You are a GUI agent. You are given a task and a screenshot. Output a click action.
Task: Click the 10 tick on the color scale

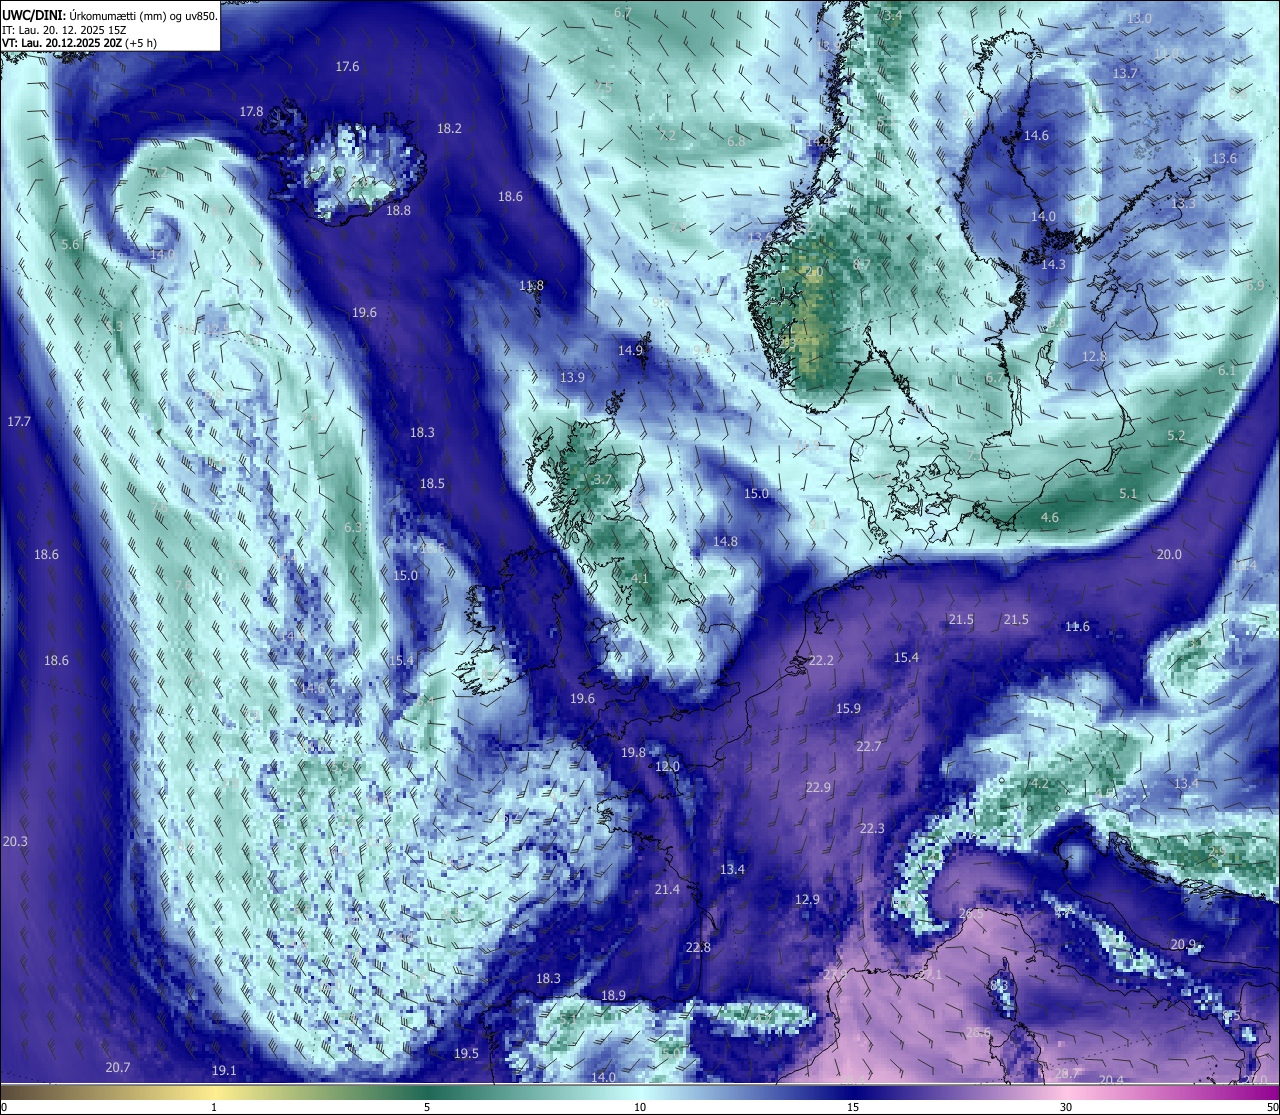(x=640, y=1107)
